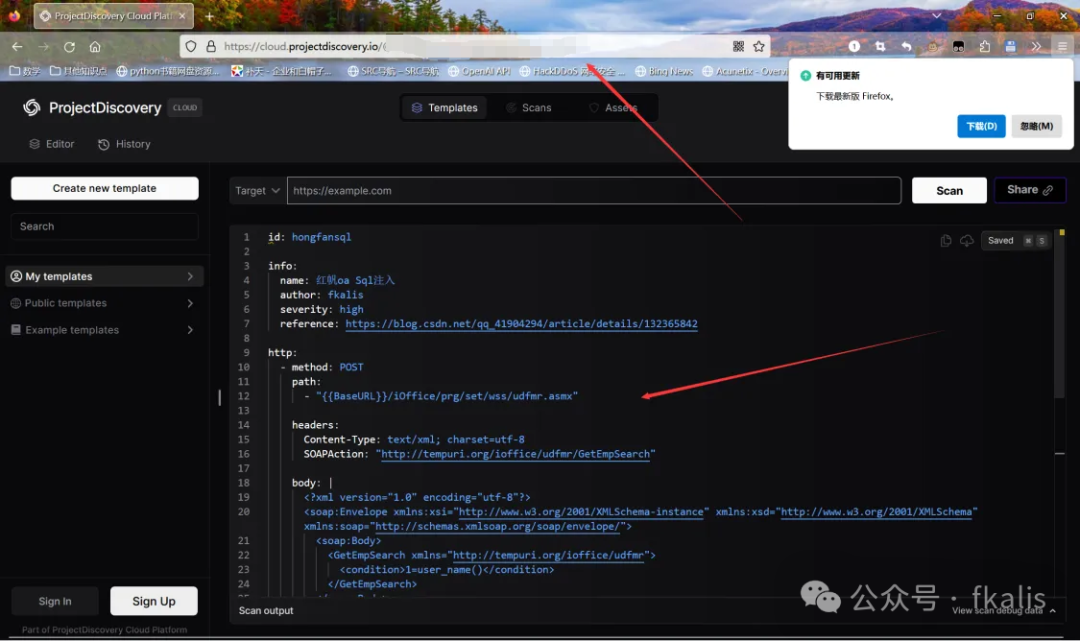Viewport: 1080px width, 641px height.
Task: Click the Scan button
Action: point(949,191)
